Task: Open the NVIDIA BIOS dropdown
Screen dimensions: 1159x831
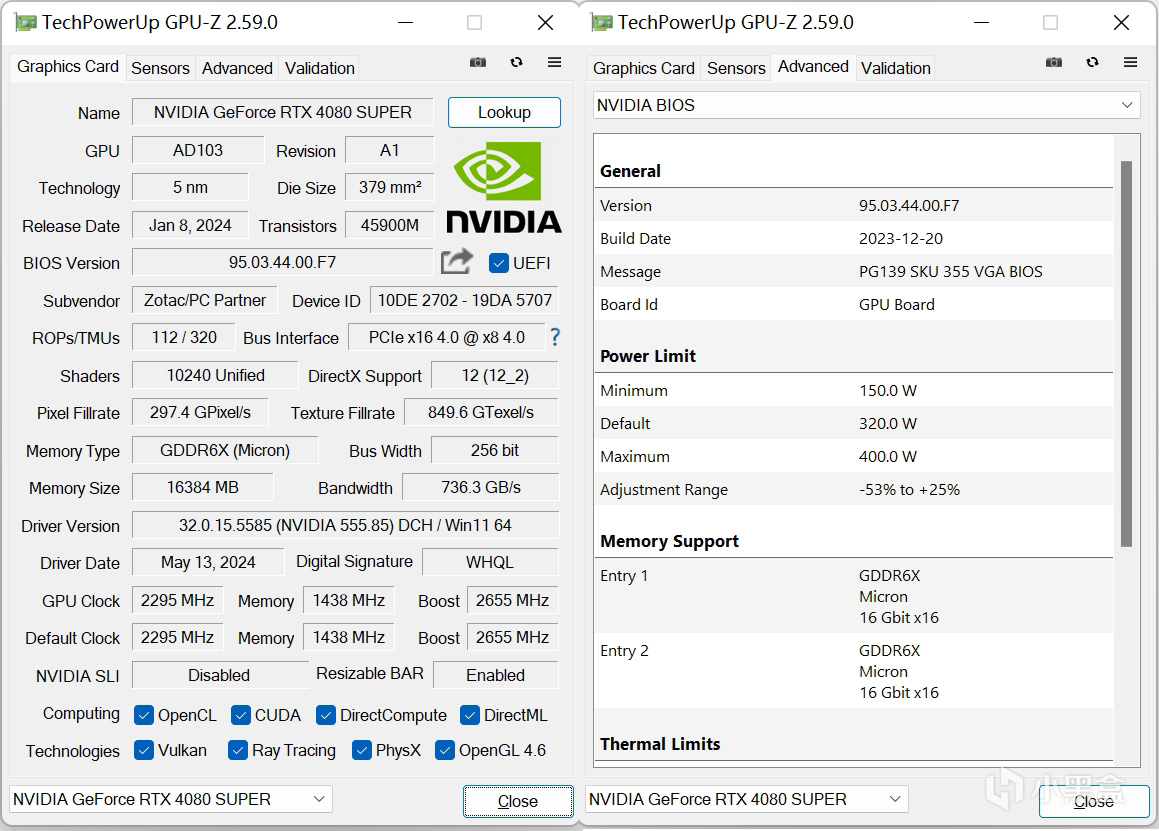Action: click(x=866, y=105)
